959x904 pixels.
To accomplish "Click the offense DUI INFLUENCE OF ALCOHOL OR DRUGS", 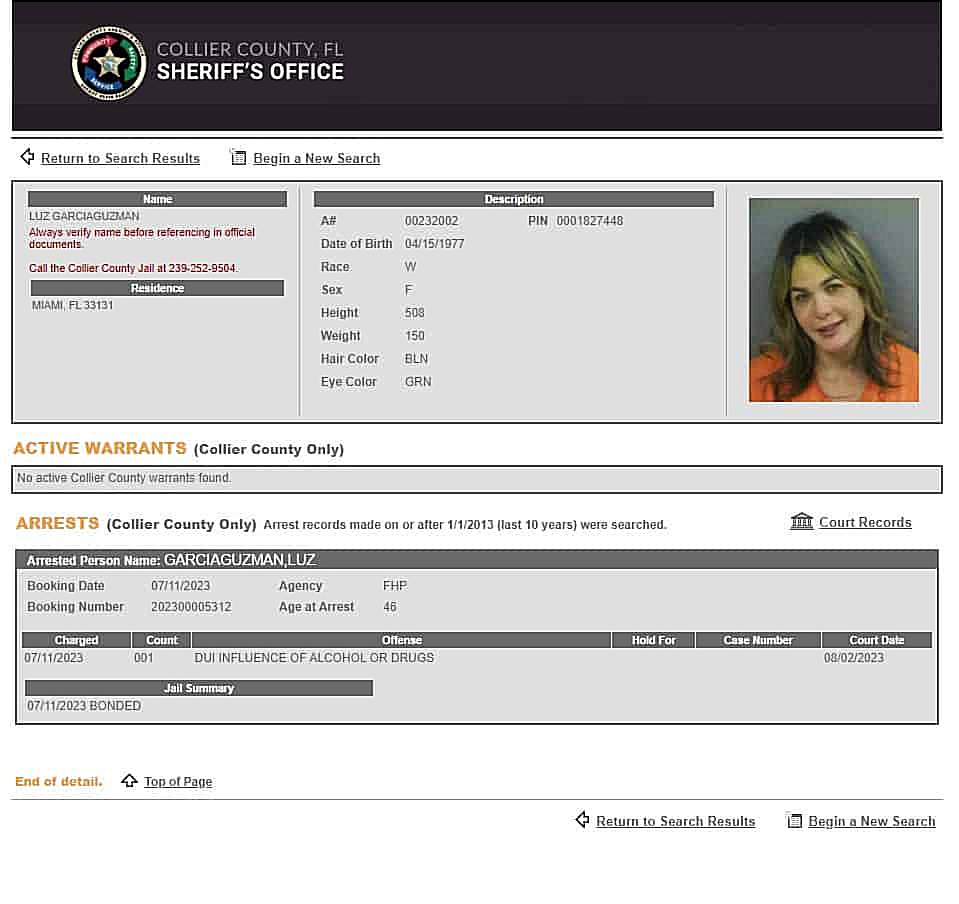I will click(x=314, y=658).
